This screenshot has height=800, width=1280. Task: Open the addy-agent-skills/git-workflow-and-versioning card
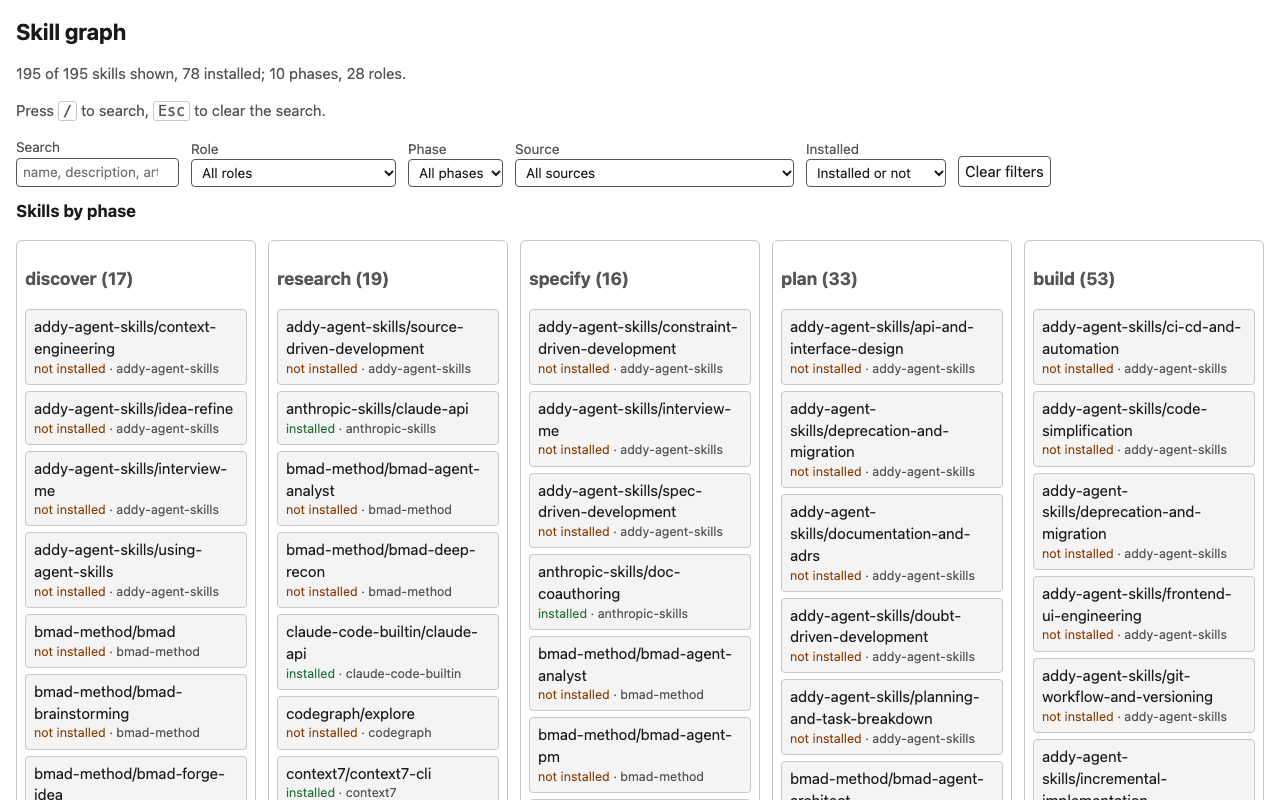[1144, 696]
